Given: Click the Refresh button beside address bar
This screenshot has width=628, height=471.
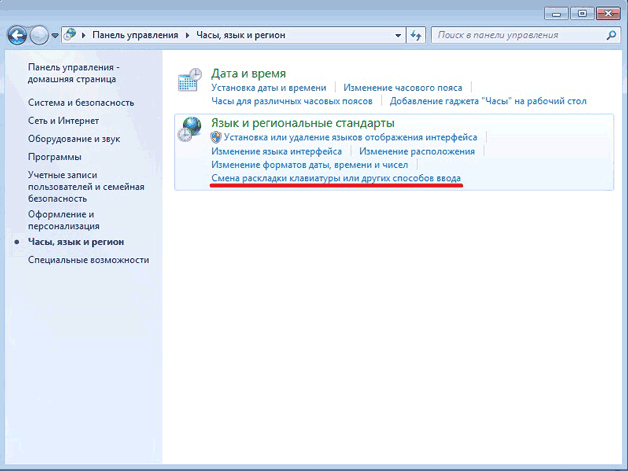Looking at the screenshot, I should click(416, 36).
